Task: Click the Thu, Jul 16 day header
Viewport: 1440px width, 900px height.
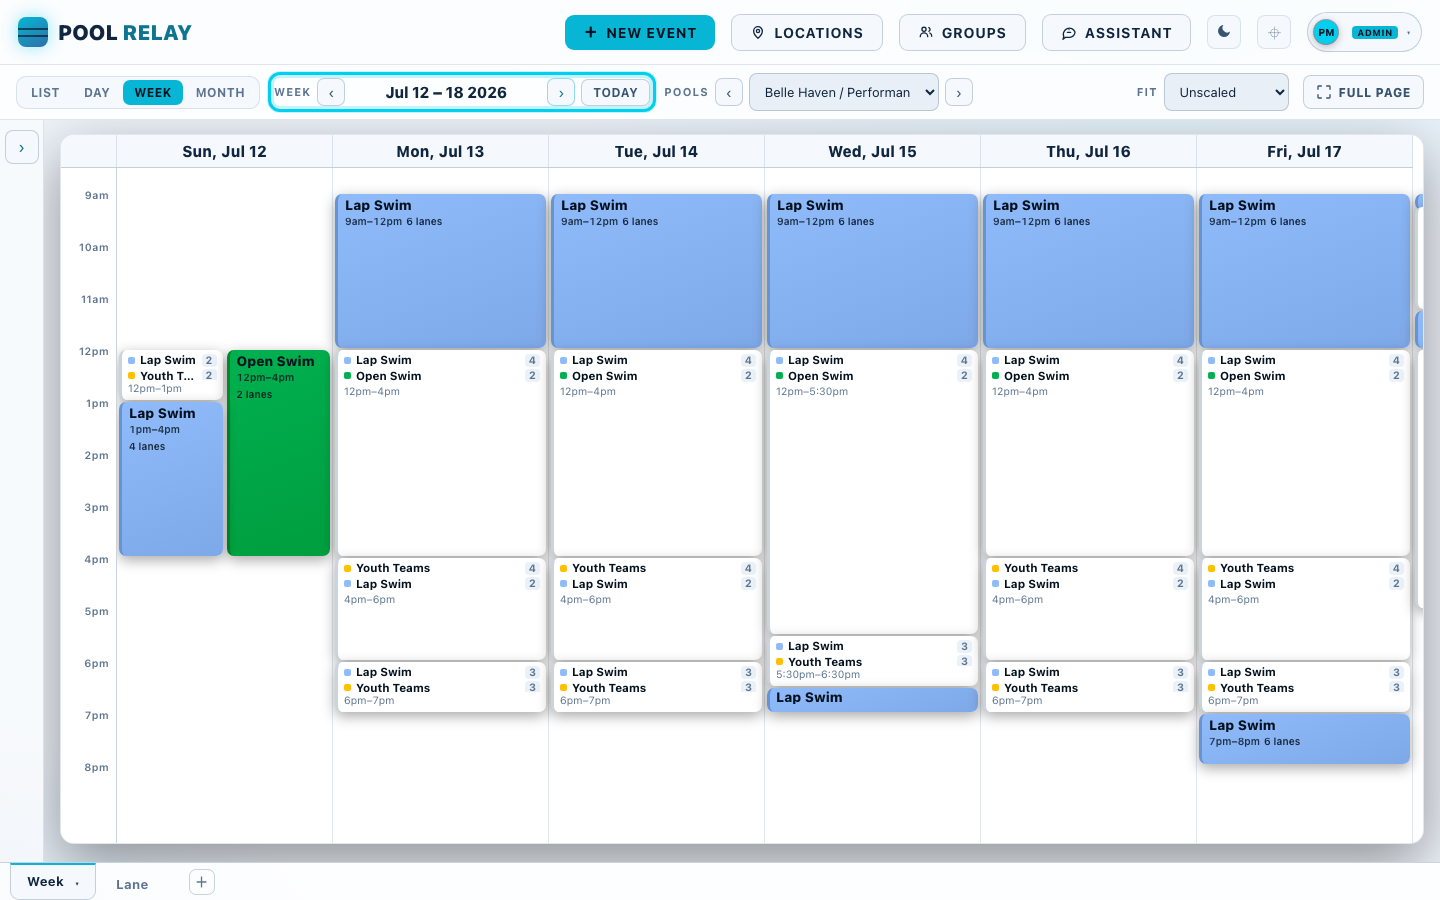Action: click(x=1088, y=152)
